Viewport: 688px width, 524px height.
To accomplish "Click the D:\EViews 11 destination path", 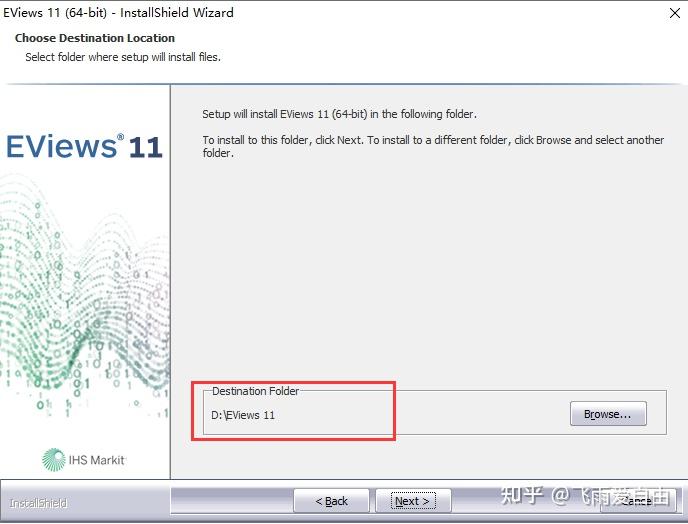I will [x=243, y=415].
